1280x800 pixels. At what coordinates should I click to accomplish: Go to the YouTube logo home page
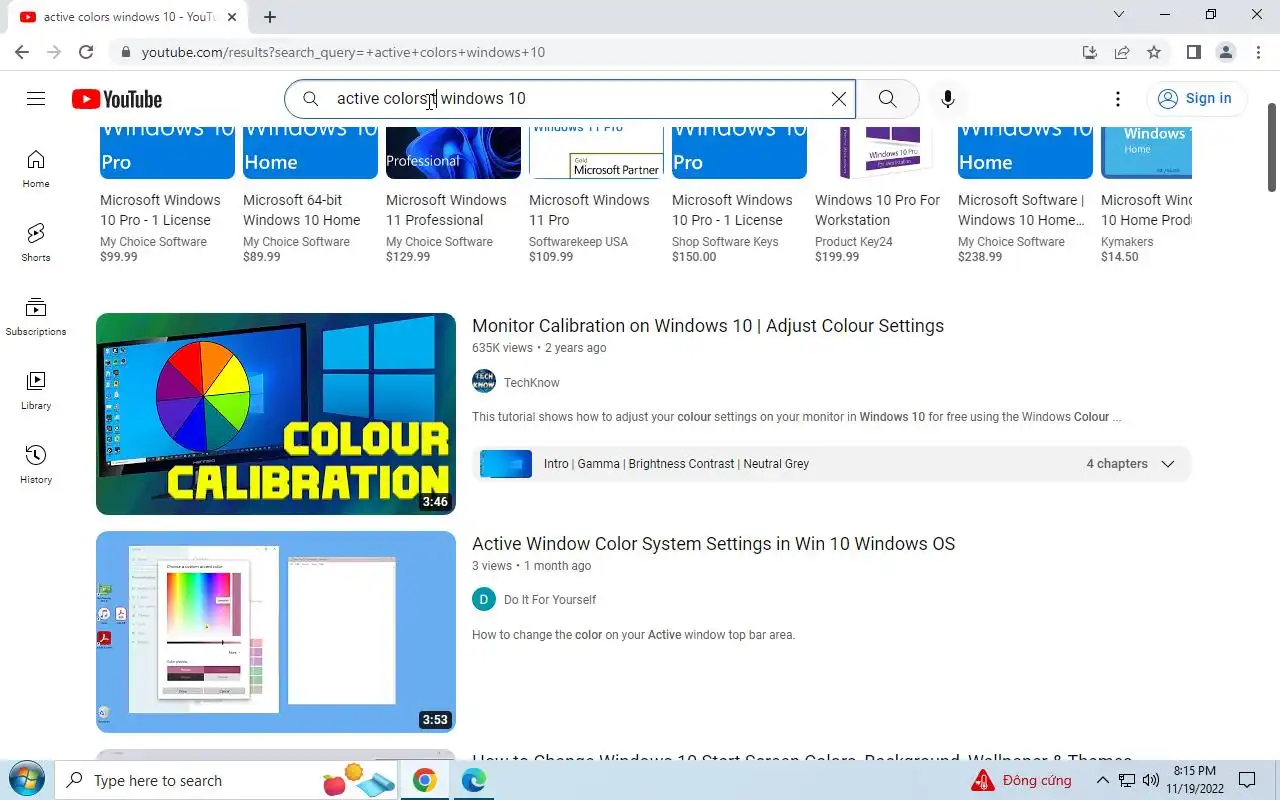click(117, 99)
